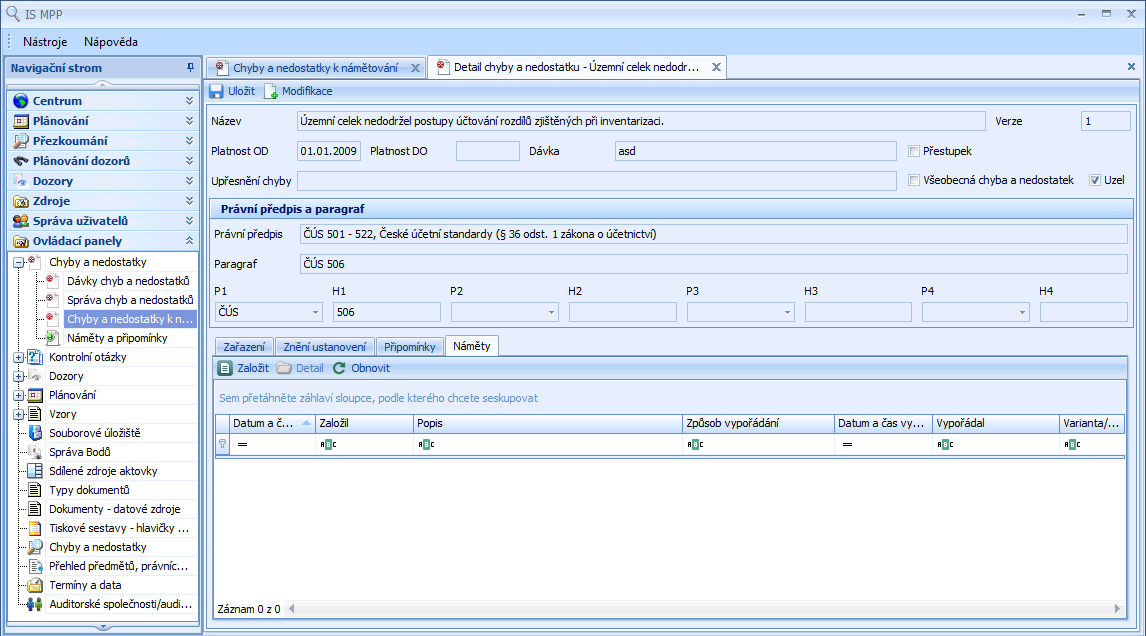Click the Náměty a připomínky icon
1146x636 pixels.
(x=52, y=338)
